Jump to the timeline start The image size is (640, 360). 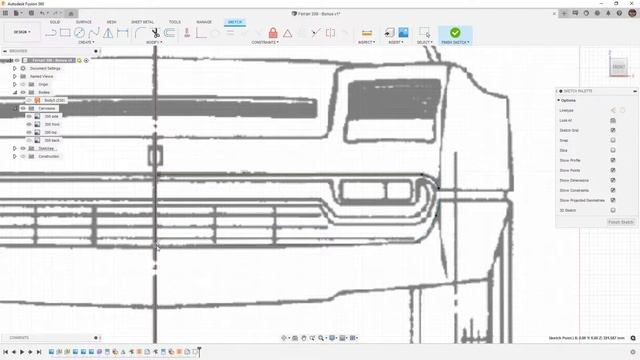[6, 352]
